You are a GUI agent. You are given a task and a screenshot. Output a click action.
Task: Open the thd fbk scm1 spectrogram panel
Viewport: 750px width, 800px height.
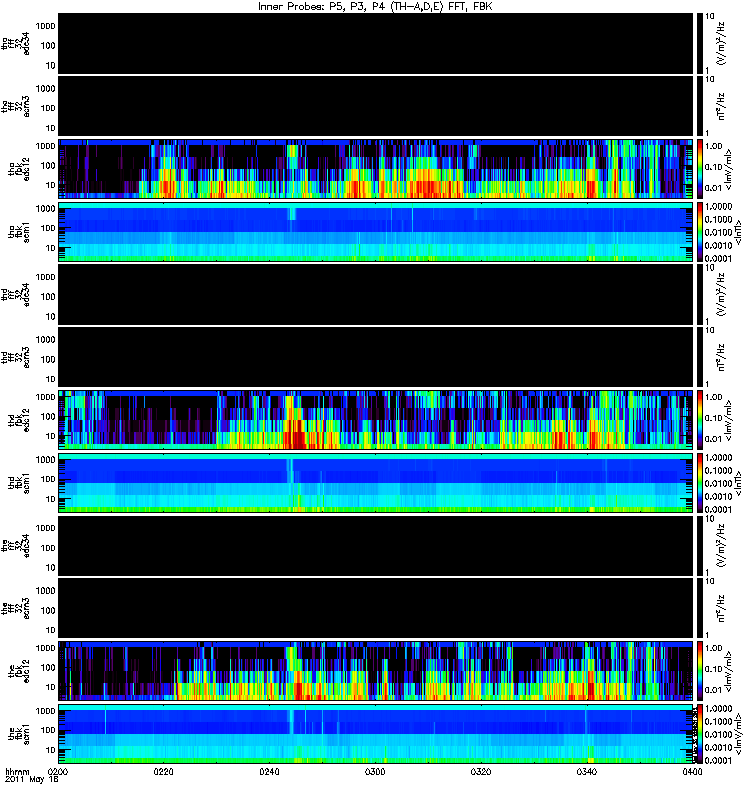point(376,482)
